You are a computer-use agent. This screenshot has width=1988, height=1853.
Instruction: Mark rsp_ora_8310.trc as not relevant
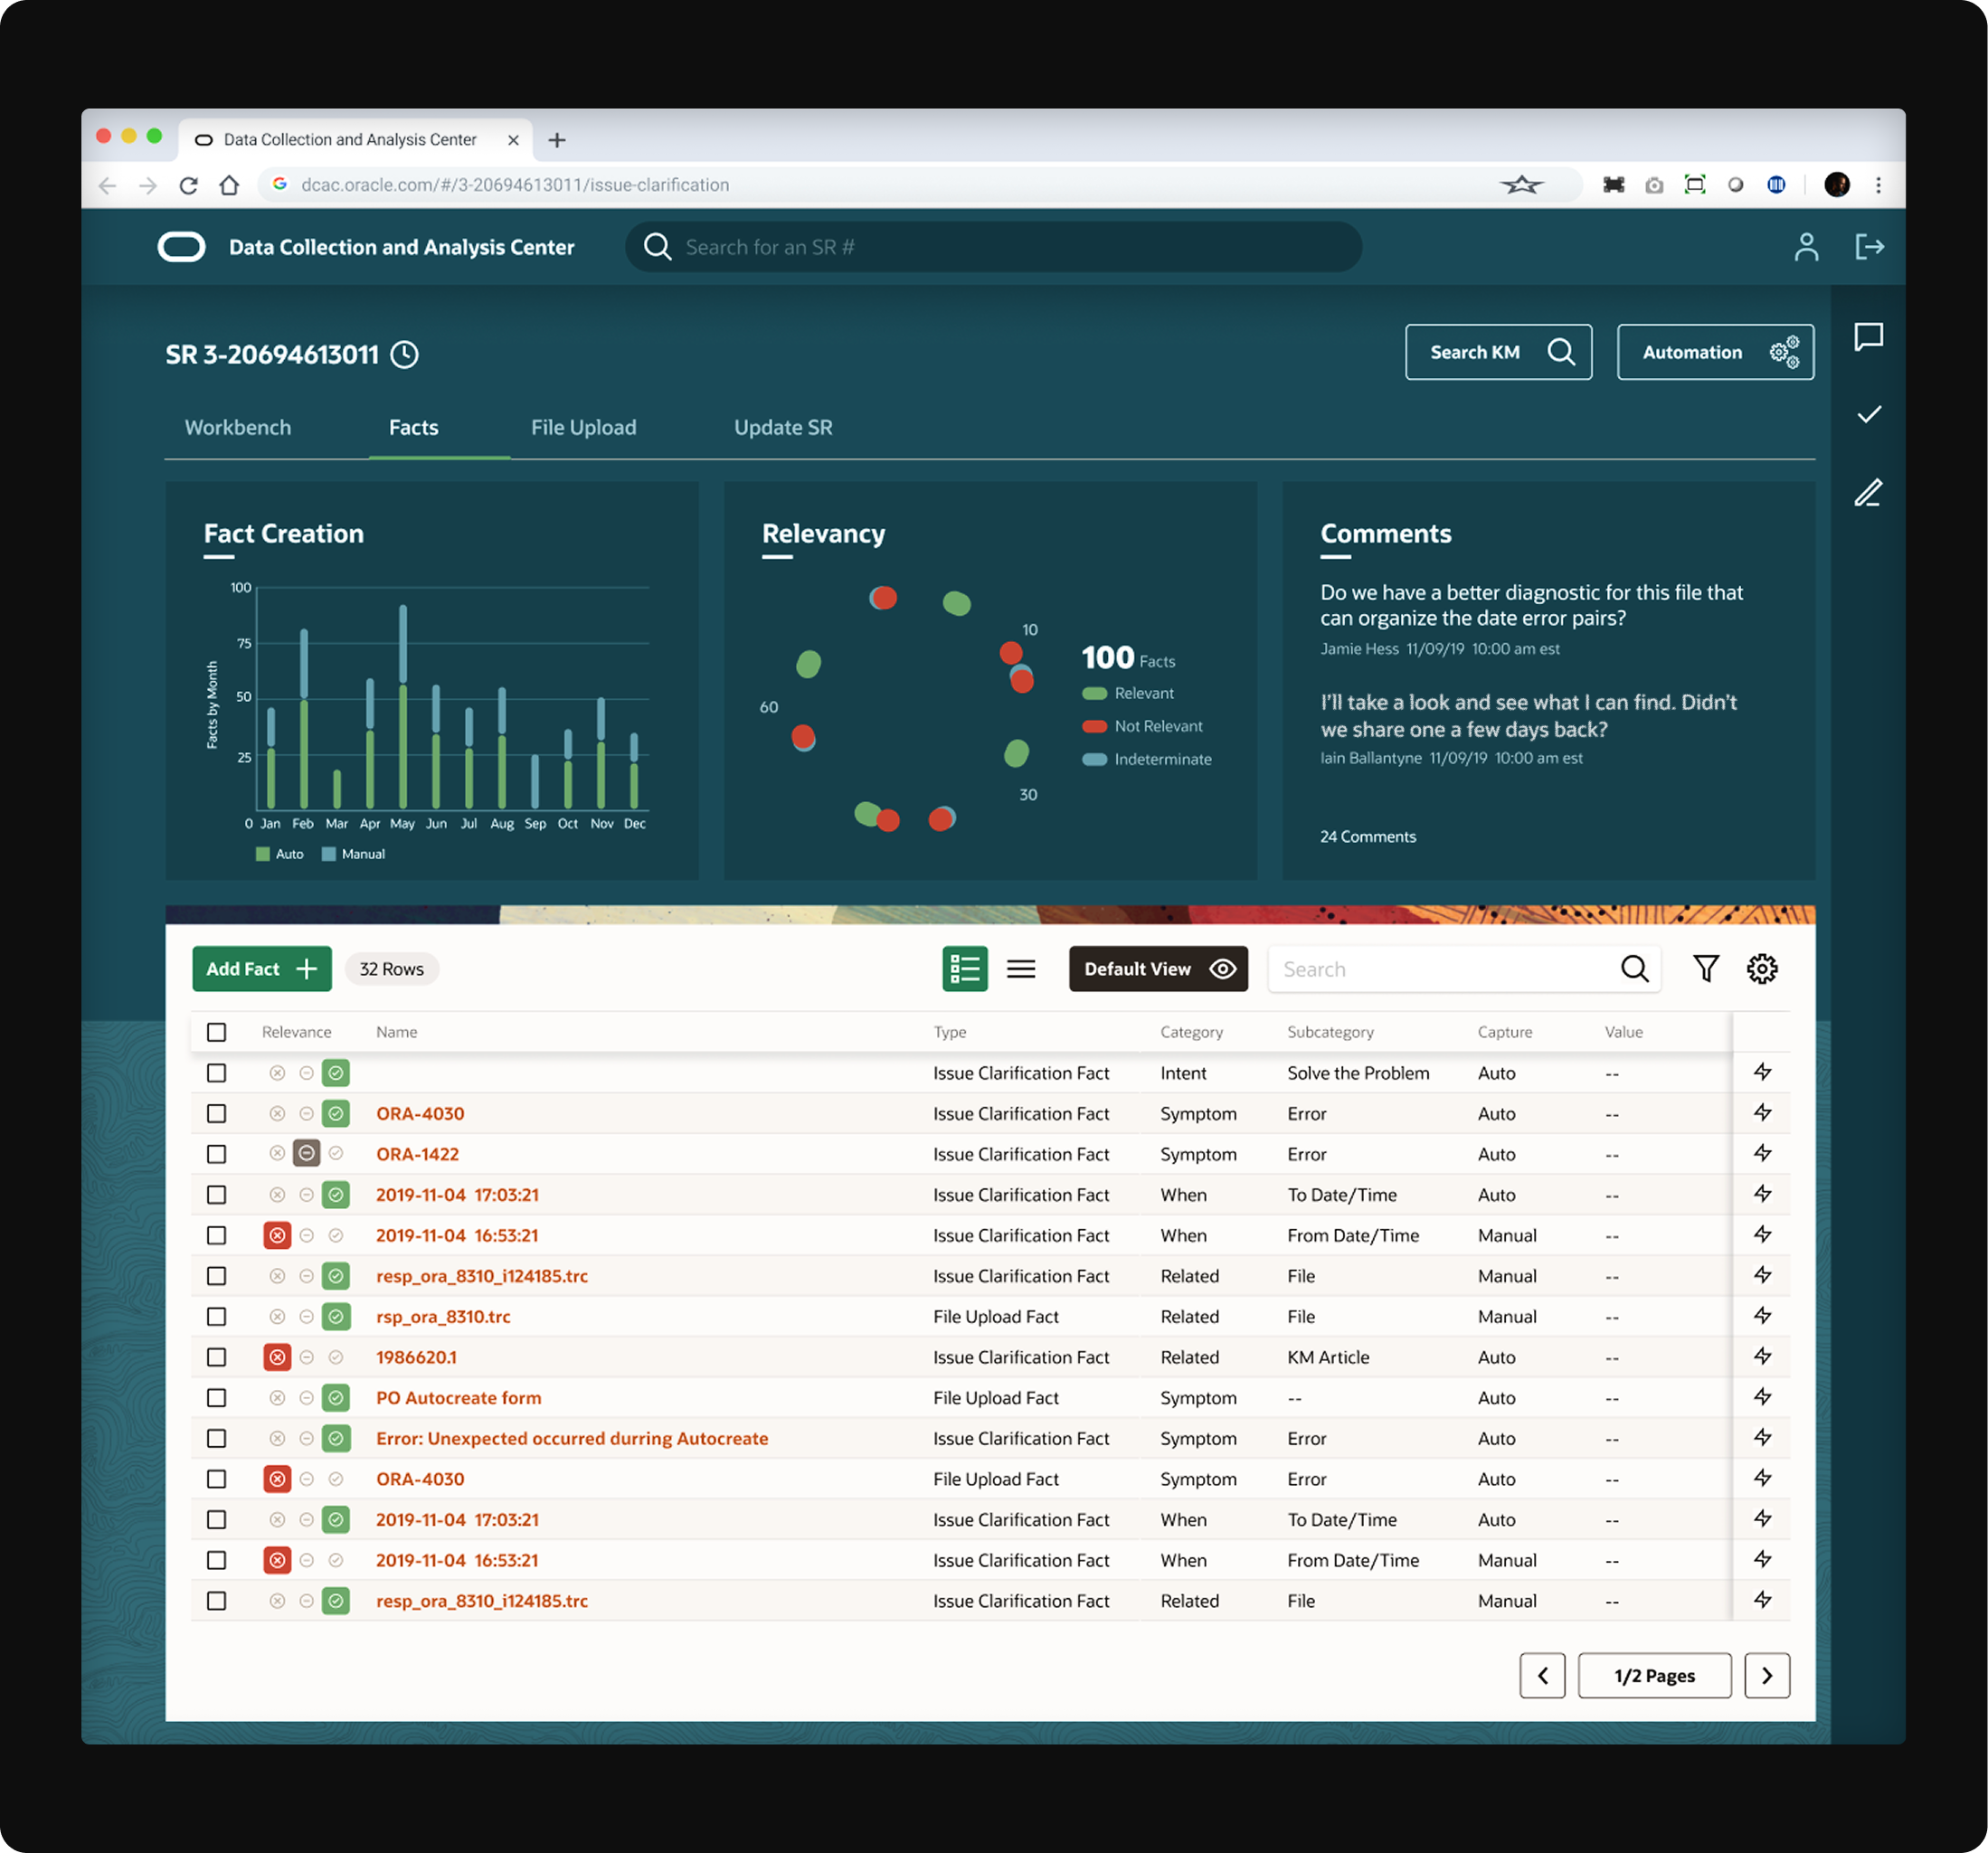[x=277, y=1316]
